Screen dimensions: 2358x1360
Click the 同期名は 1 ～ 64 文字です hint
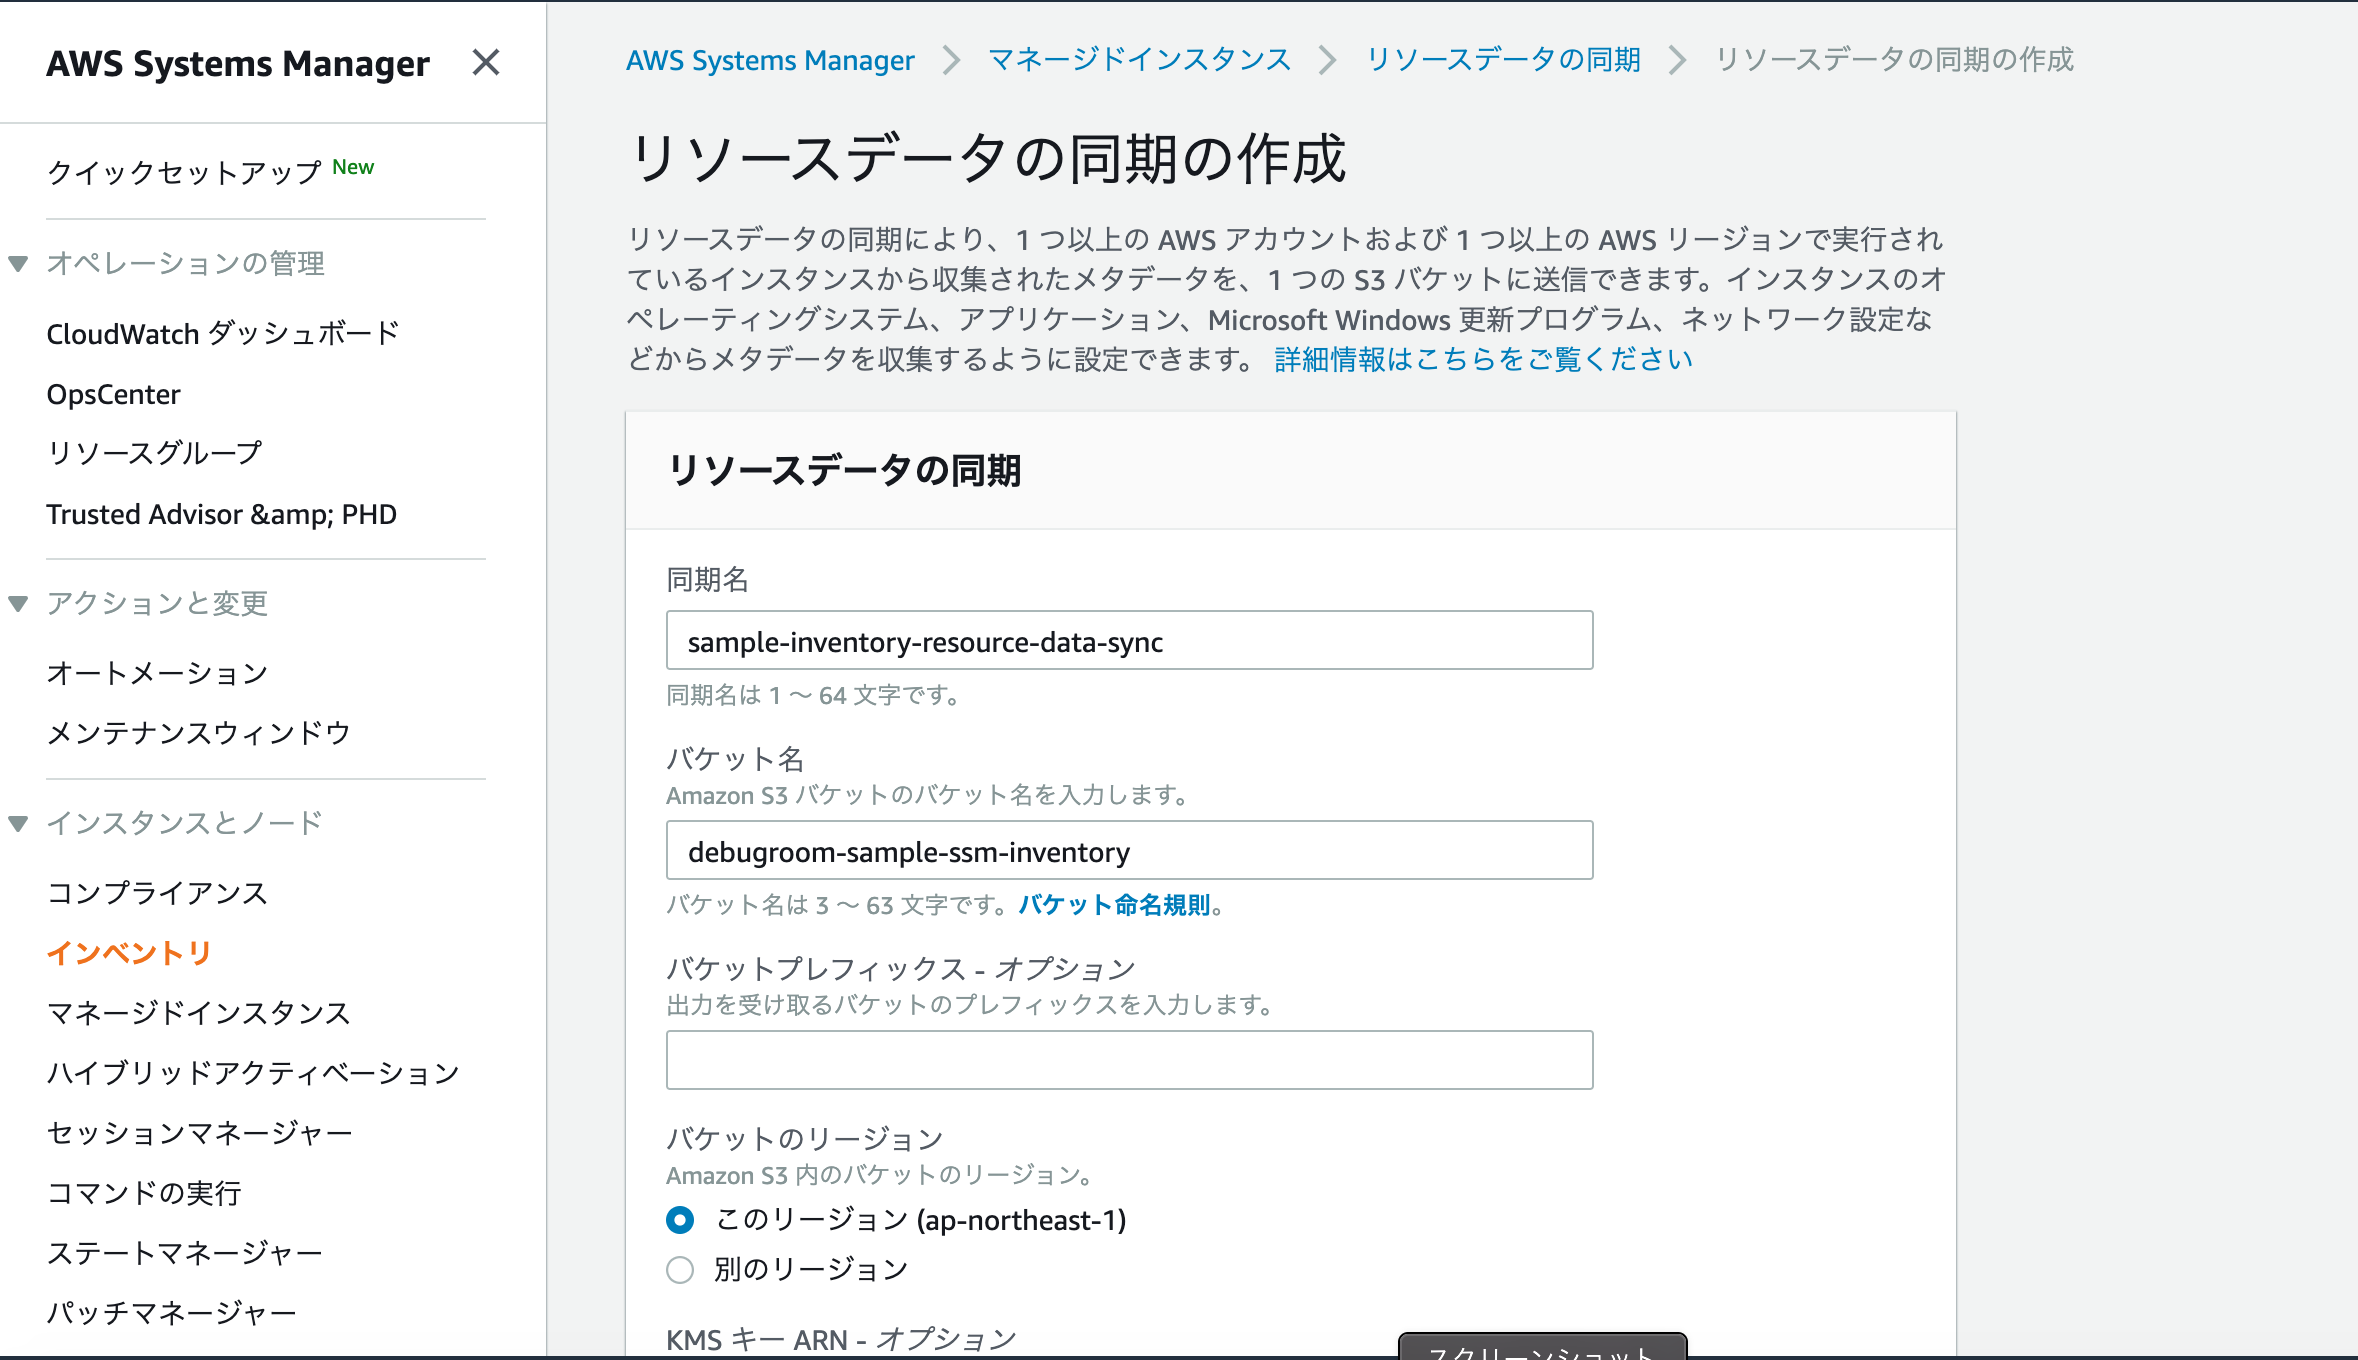[813, 695]
